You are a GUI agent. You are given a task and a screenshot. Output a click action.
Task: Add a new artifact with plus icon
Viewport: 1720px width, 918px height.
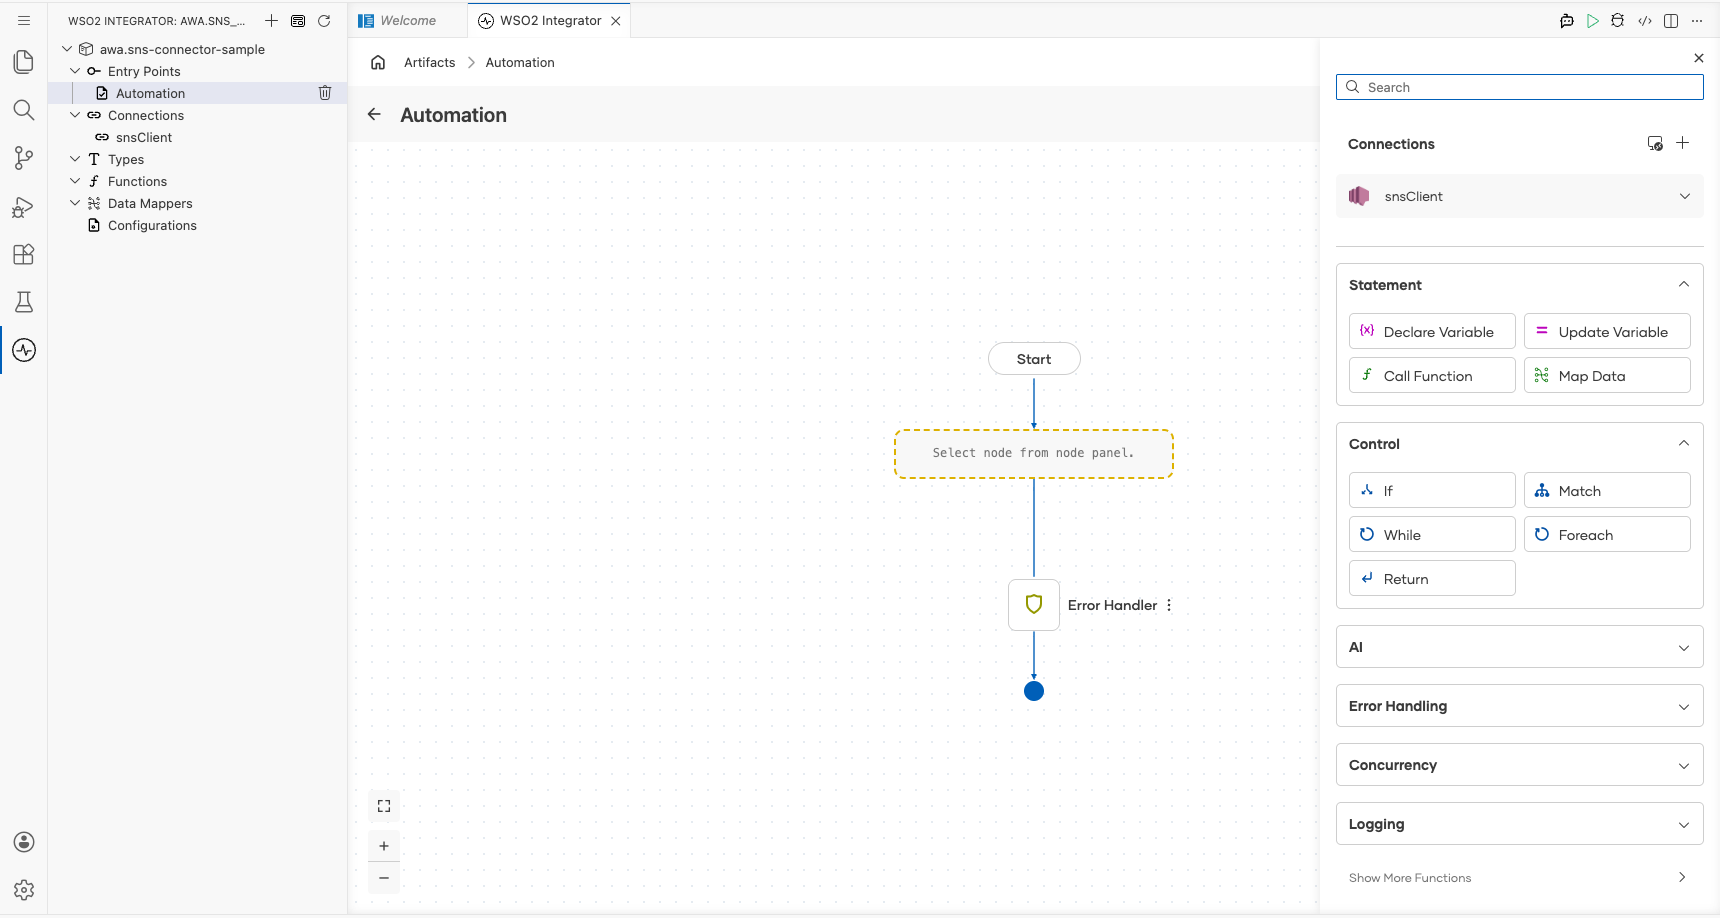[x=271, y=20]
